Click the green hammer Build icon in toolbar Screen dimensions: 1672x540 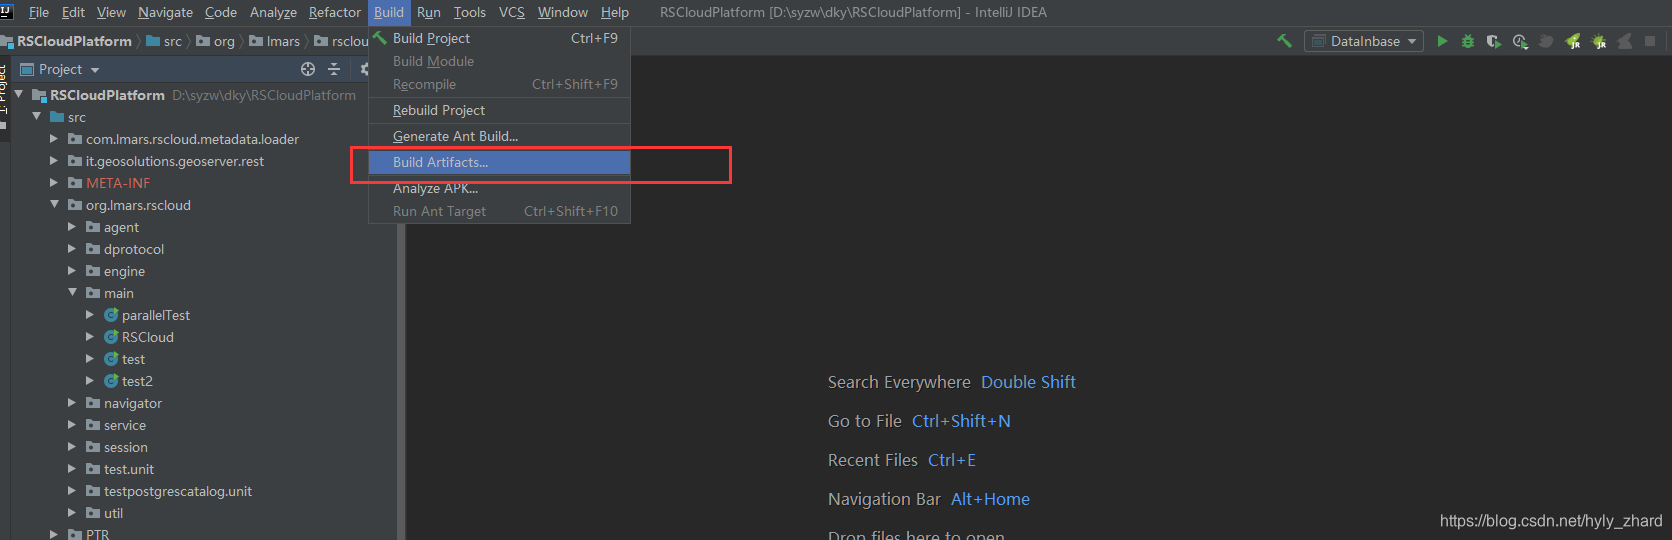coord(1285,41)
